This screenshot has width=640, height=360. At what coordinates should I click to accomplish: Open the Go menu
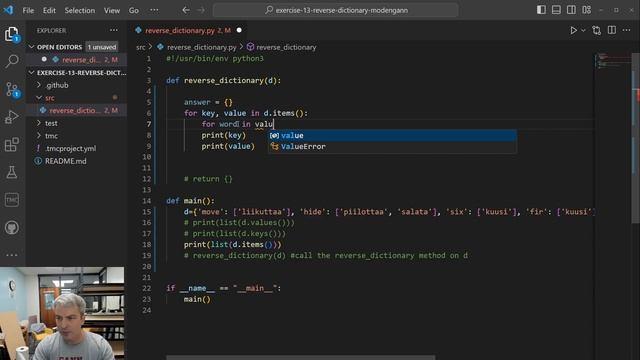click(134, 10)
